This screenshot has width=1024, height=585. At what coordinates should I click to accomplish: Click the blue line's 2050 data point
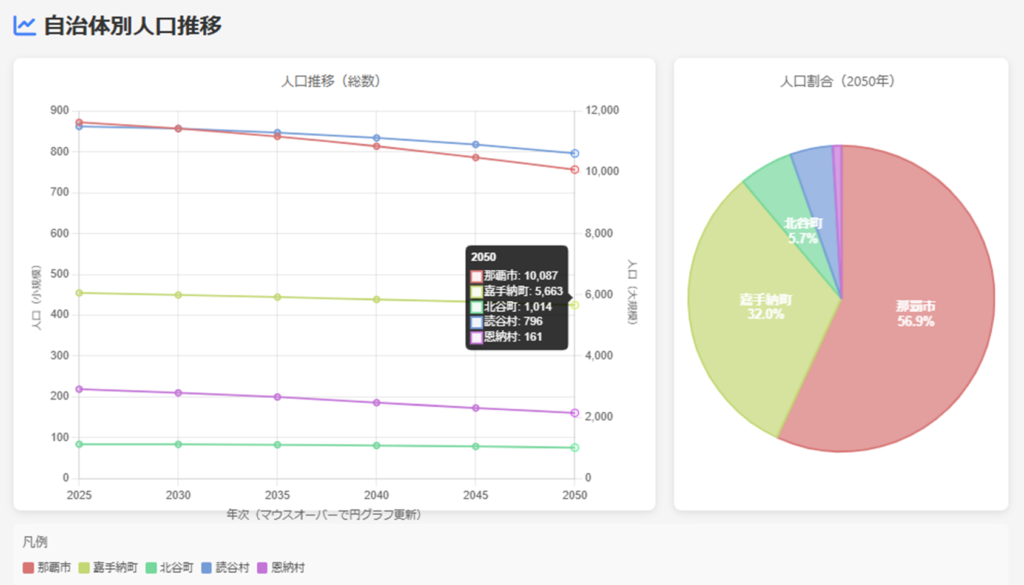point(575,154)
